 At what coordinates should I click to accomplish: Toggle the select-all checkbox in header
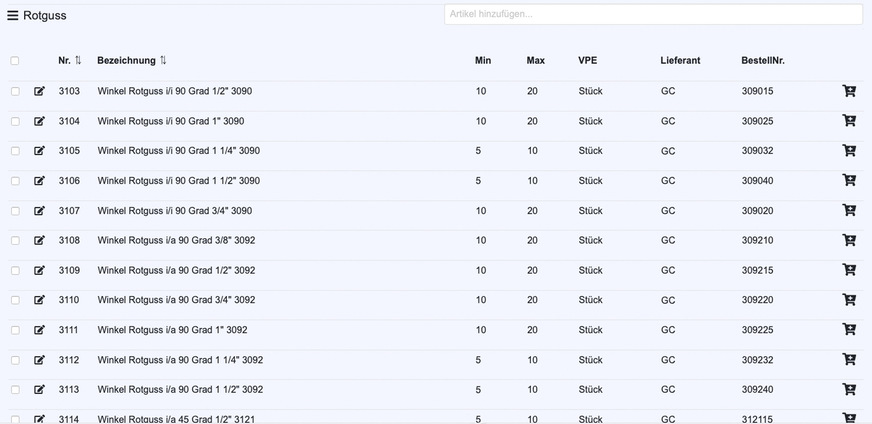pyautogui.click(x=15, y=61)
